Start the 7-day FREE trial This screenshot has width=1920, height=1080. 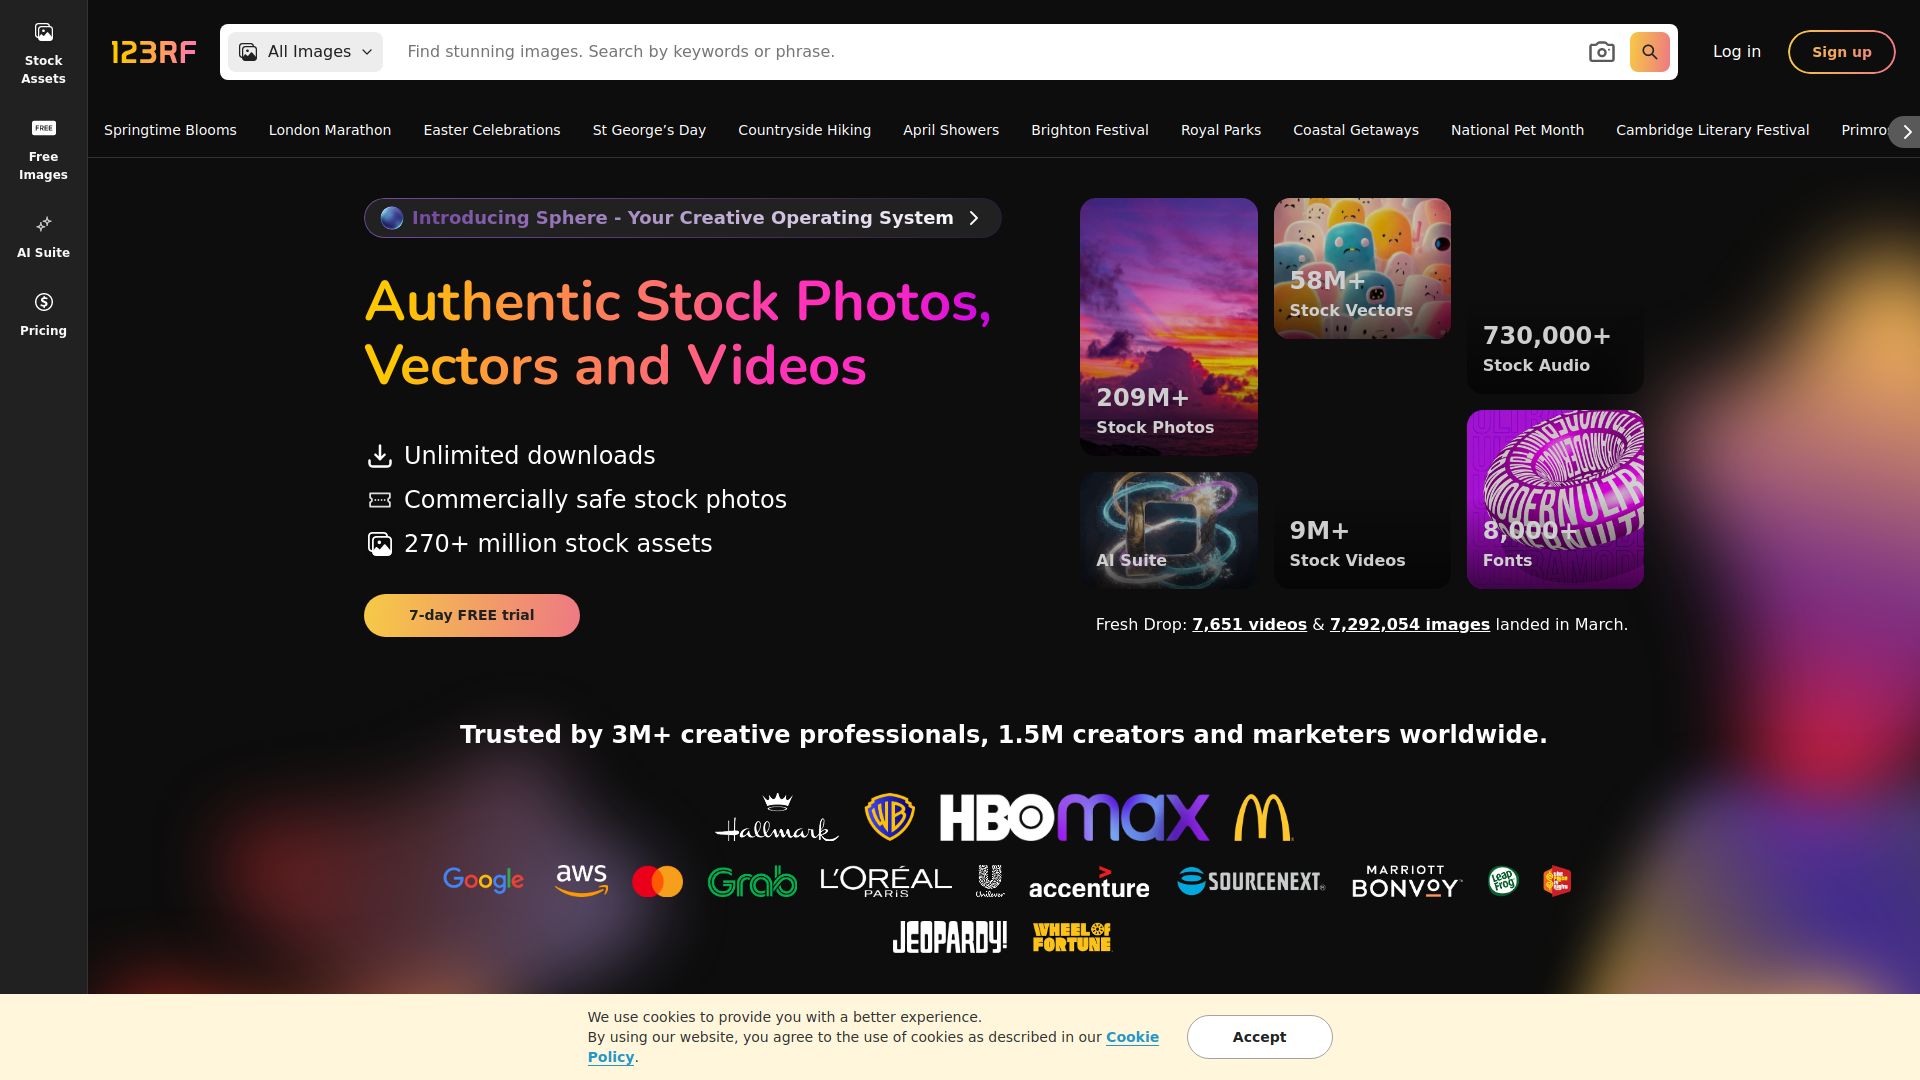[x=471, y=615]
